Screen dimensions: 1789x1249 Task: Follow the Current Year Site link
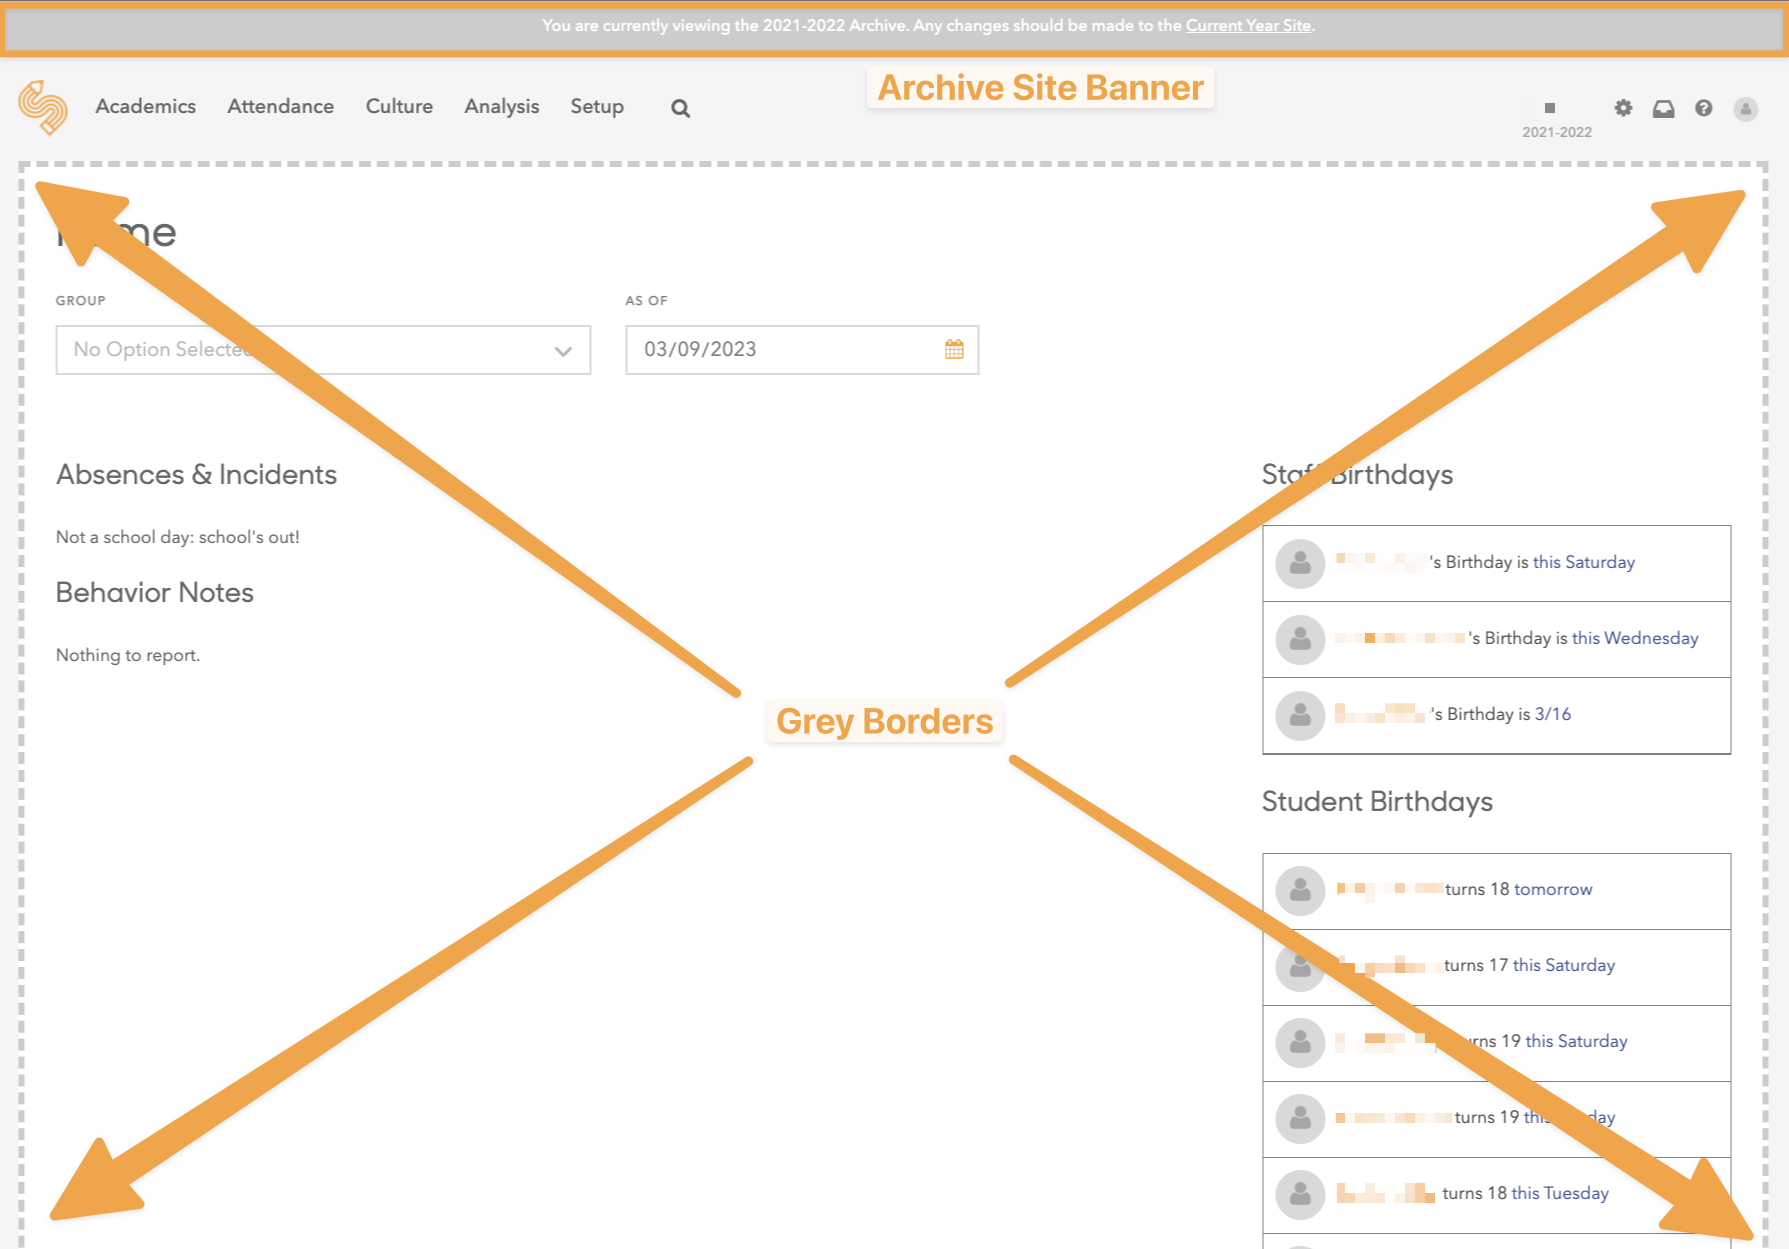click(1247, 25)
